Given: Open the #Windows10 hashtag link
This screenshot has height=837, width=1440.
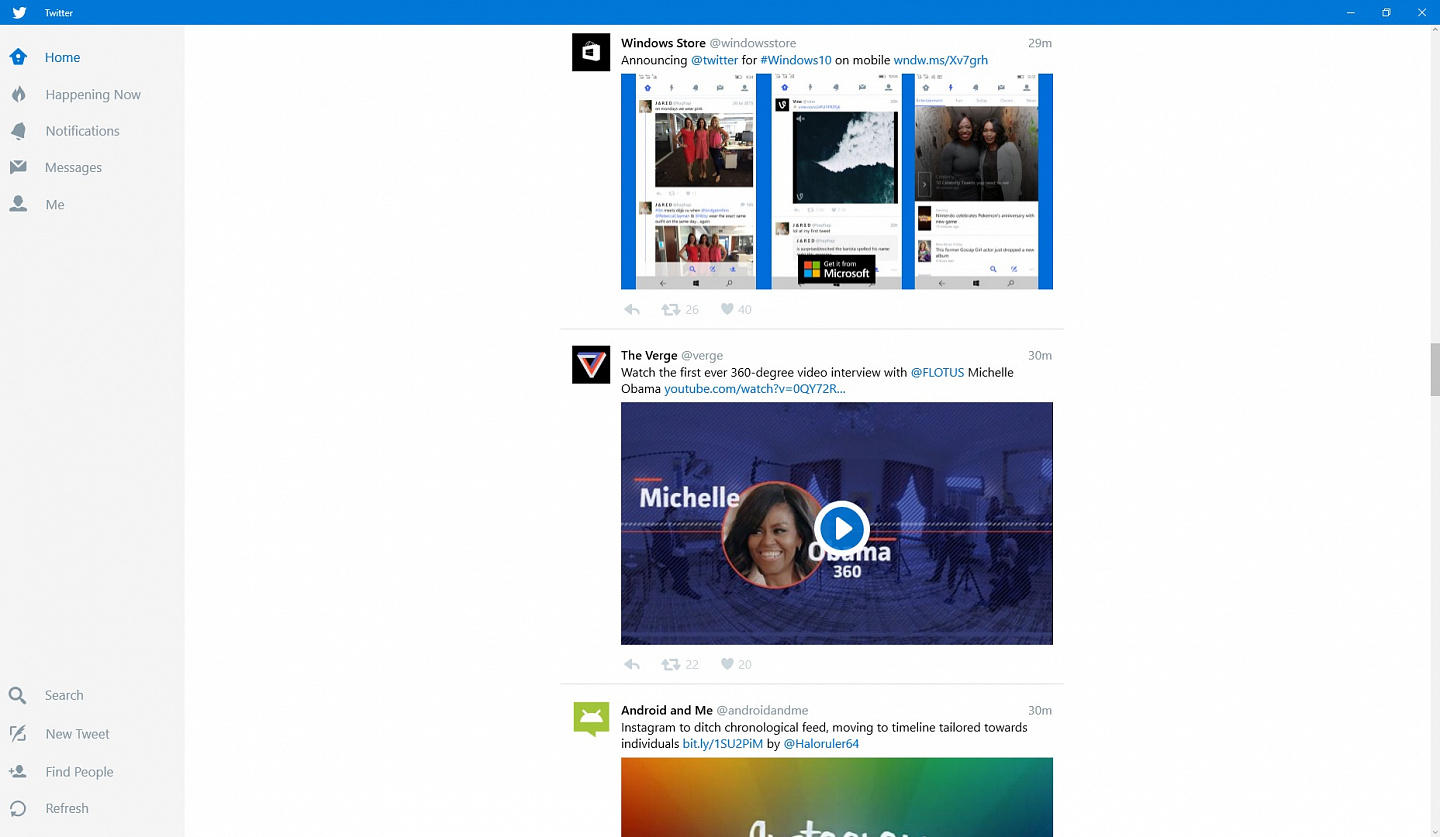Looking at the screenshot, I should (796, 60).
